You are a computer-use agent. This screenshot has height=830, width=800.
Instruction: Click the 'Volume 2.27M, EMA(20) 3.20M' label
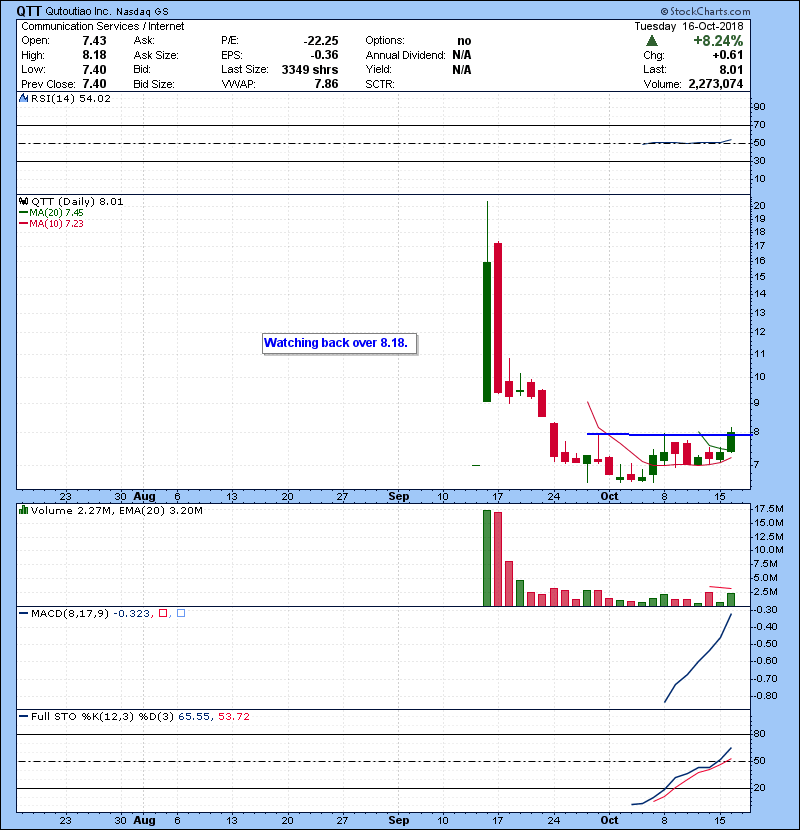(x=117, y=511)
